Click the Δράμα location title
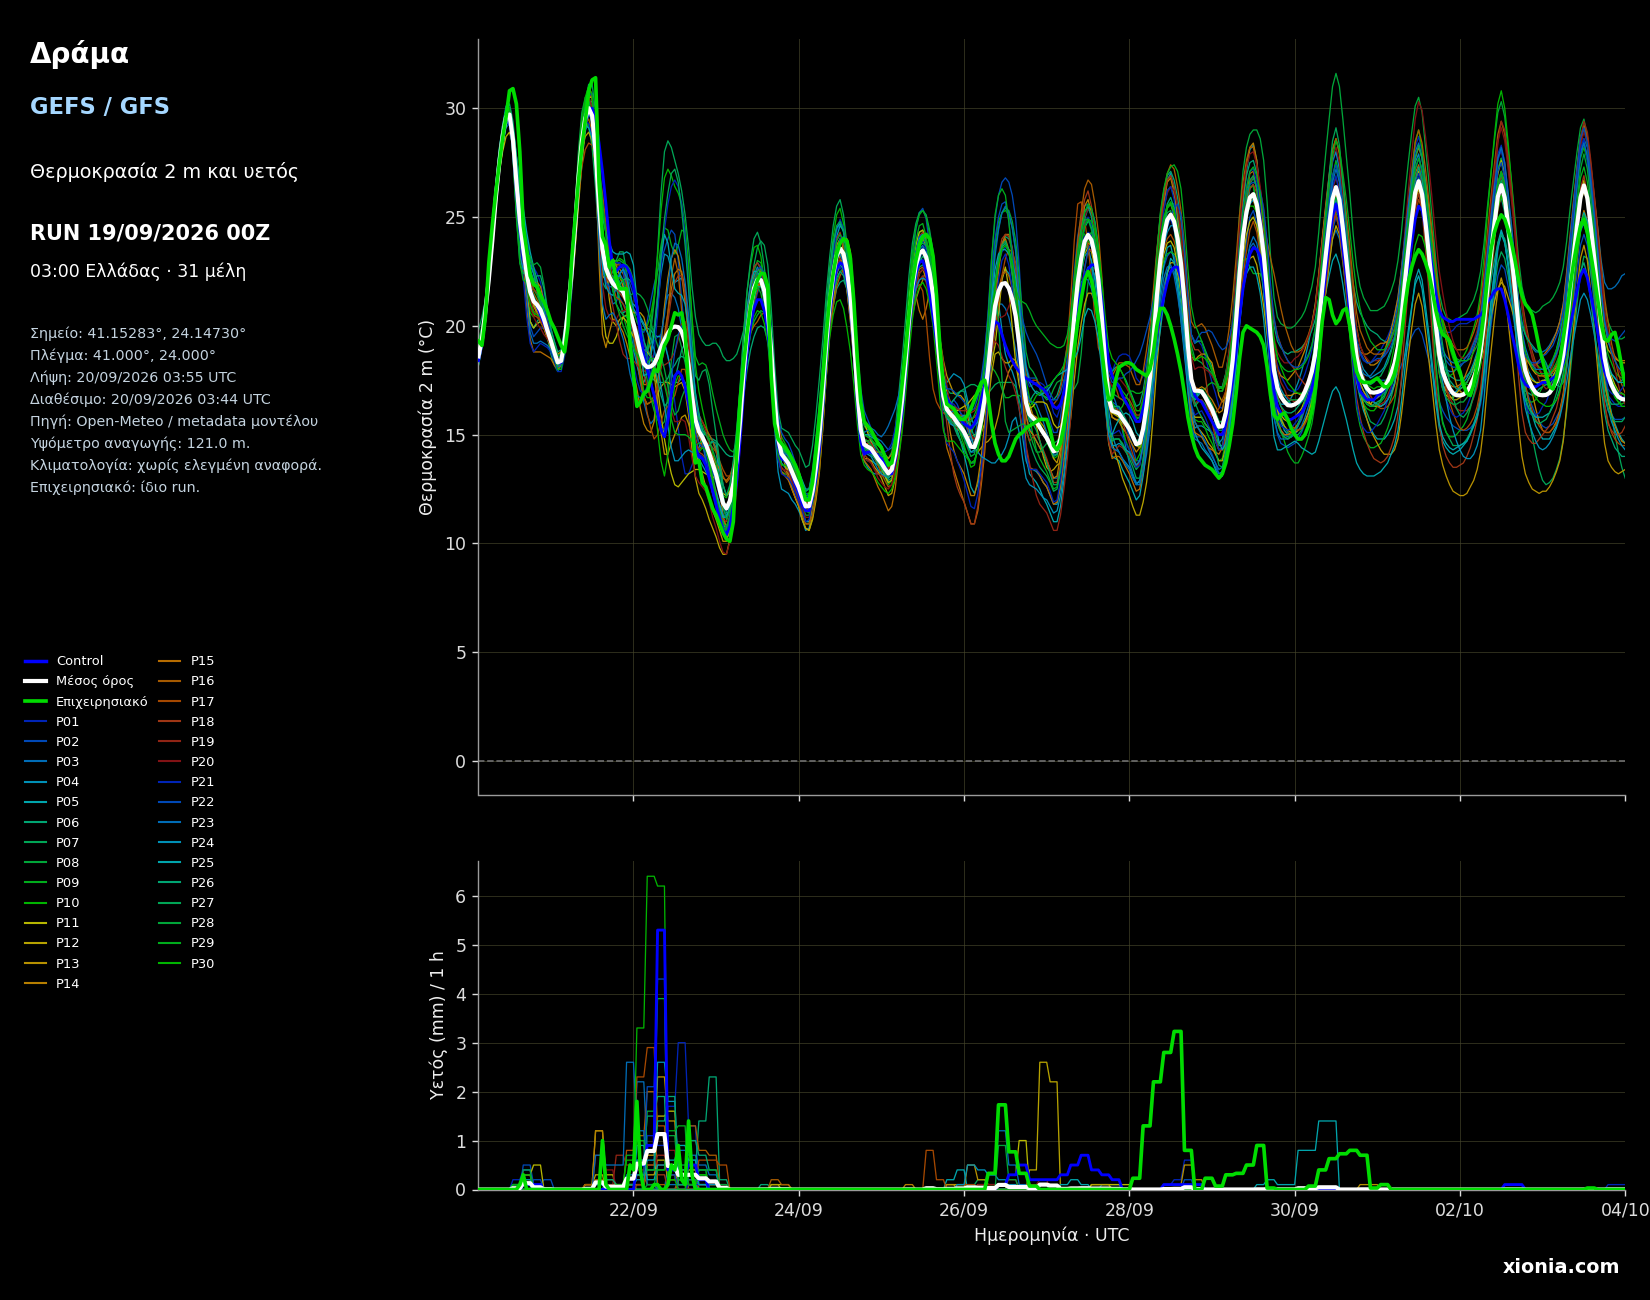 [x=79, y=54]
